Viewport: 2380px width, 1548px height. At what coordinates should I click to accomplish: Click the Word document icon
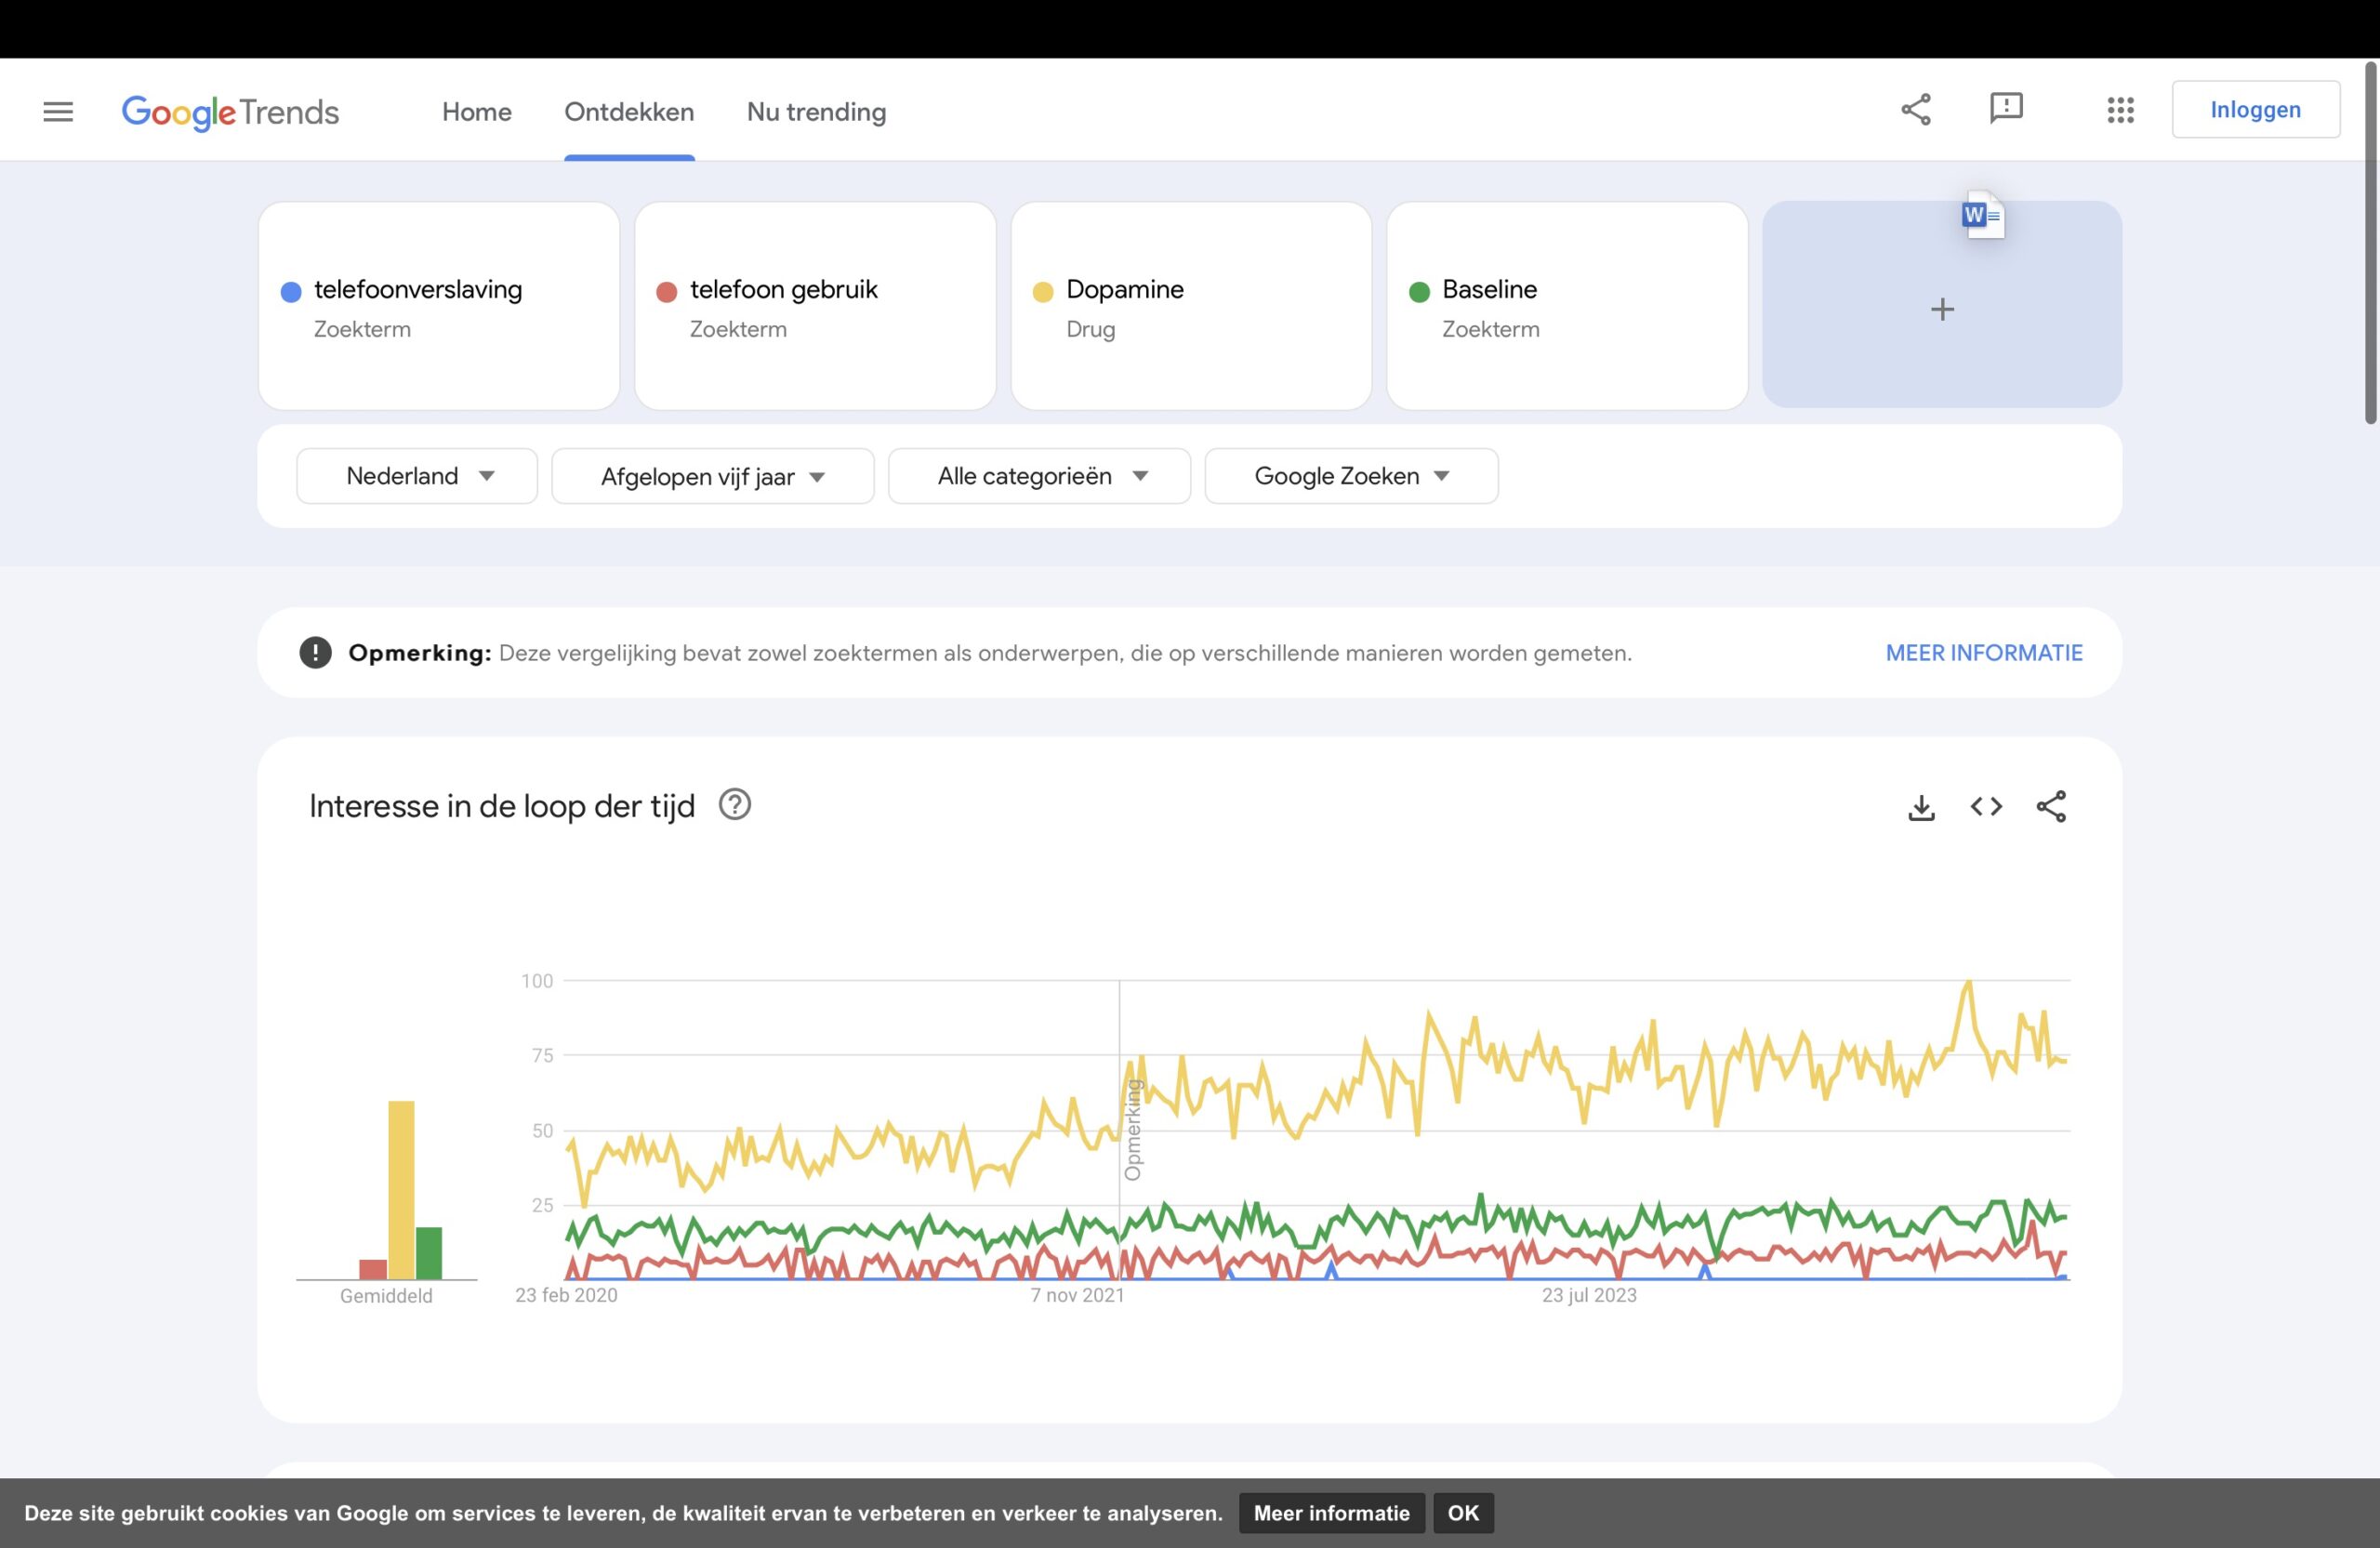click(1983, 215)
